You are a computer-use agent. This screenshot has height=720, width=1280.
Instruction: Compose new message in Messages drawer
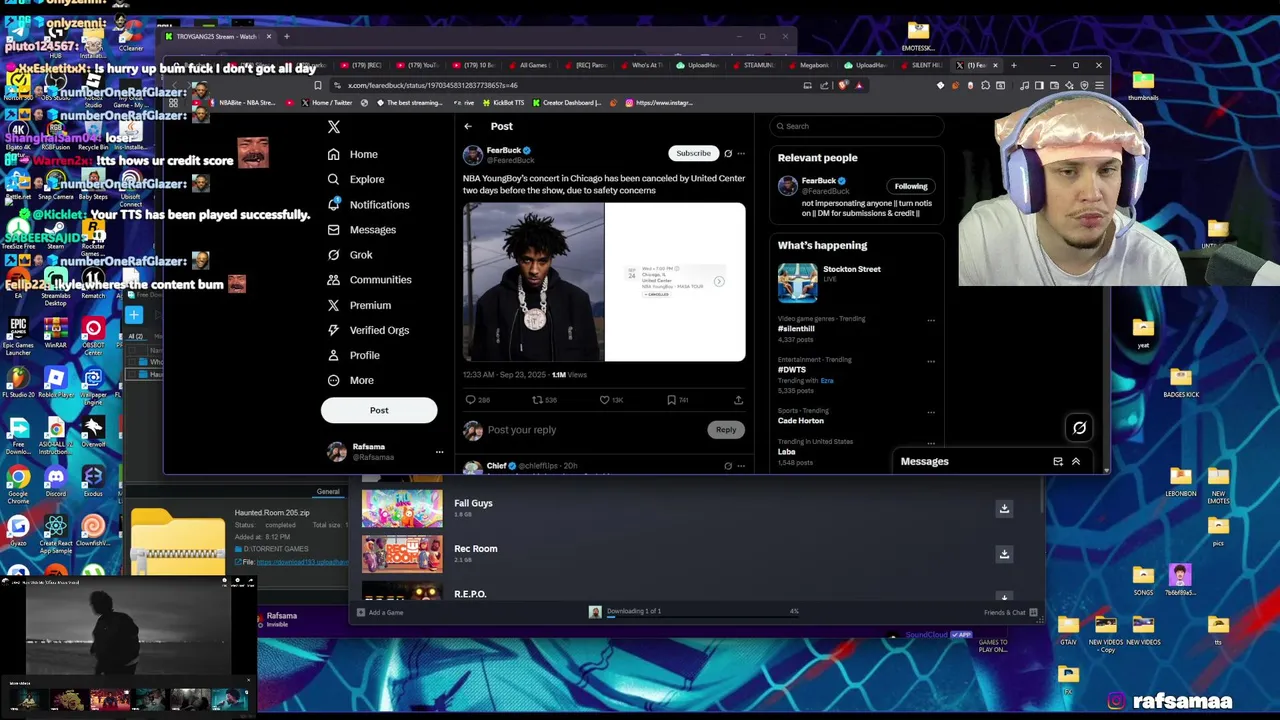[x=1058, y=462]
